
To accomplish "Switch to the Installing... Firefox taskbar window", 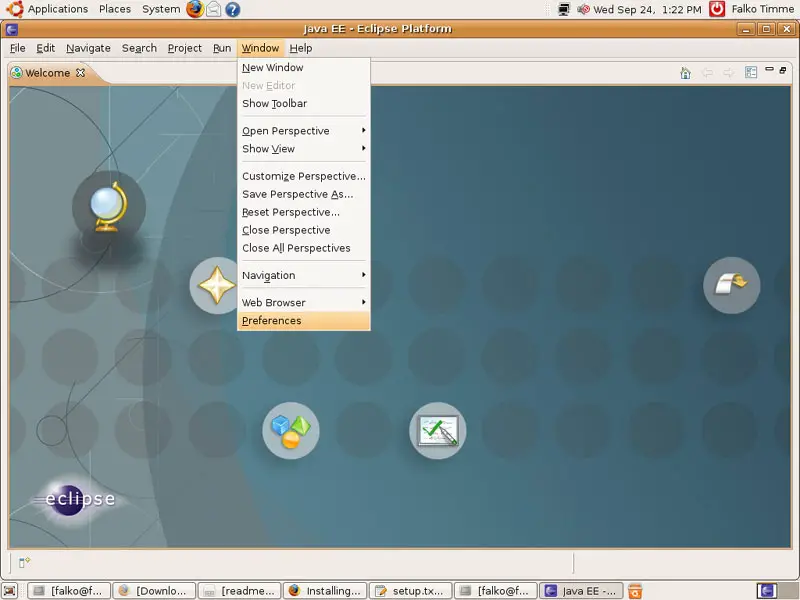I will point(326,591).
